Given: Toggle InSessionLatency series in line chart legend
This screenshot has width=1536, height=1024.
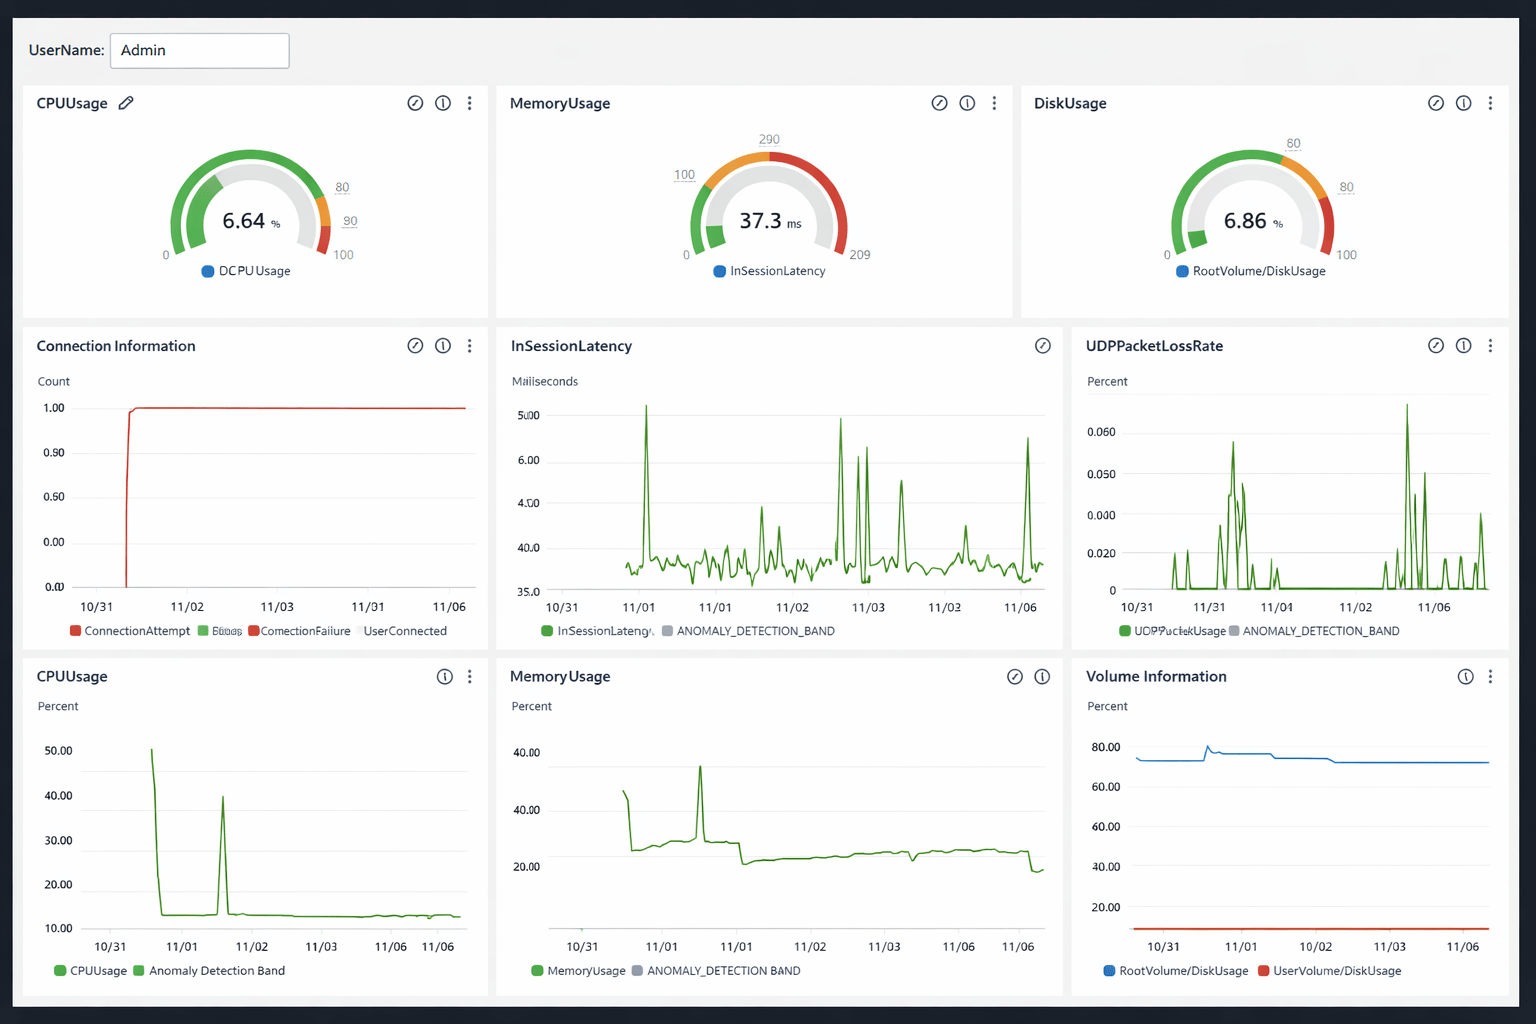Looking at the screenshot, I should (x=597, y=631).
